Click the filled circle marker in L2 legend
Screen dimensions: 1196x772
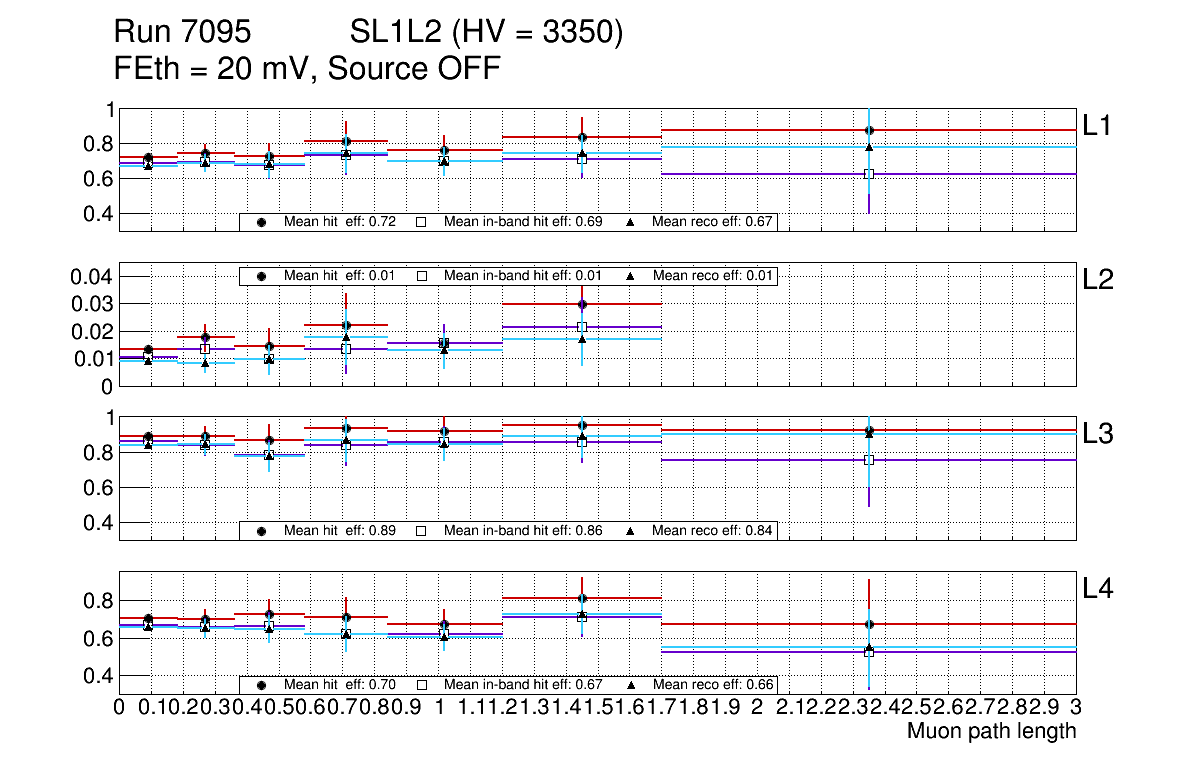(262, 276)
